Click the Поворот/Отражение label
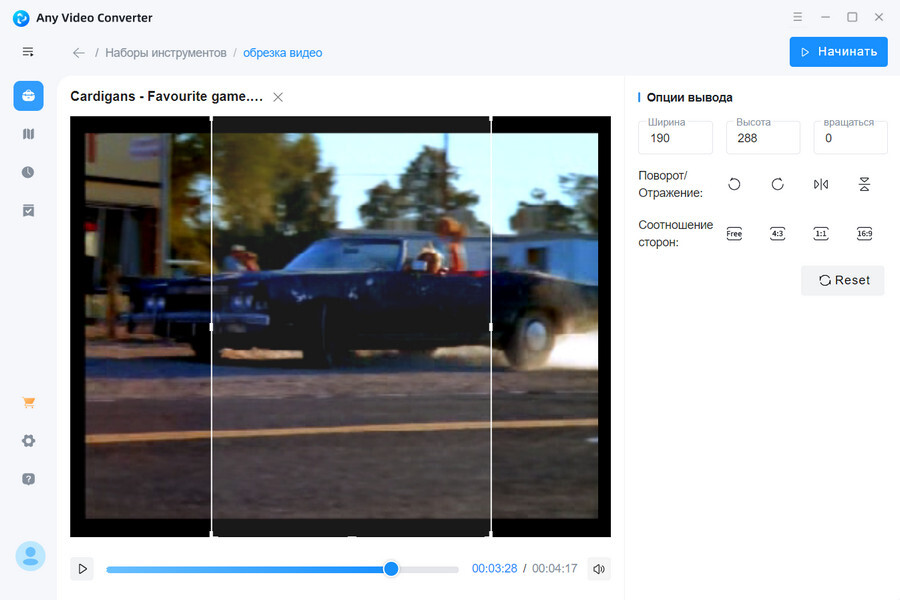The height and width of the screenshot is (600, 900). (x=670, y=184)
